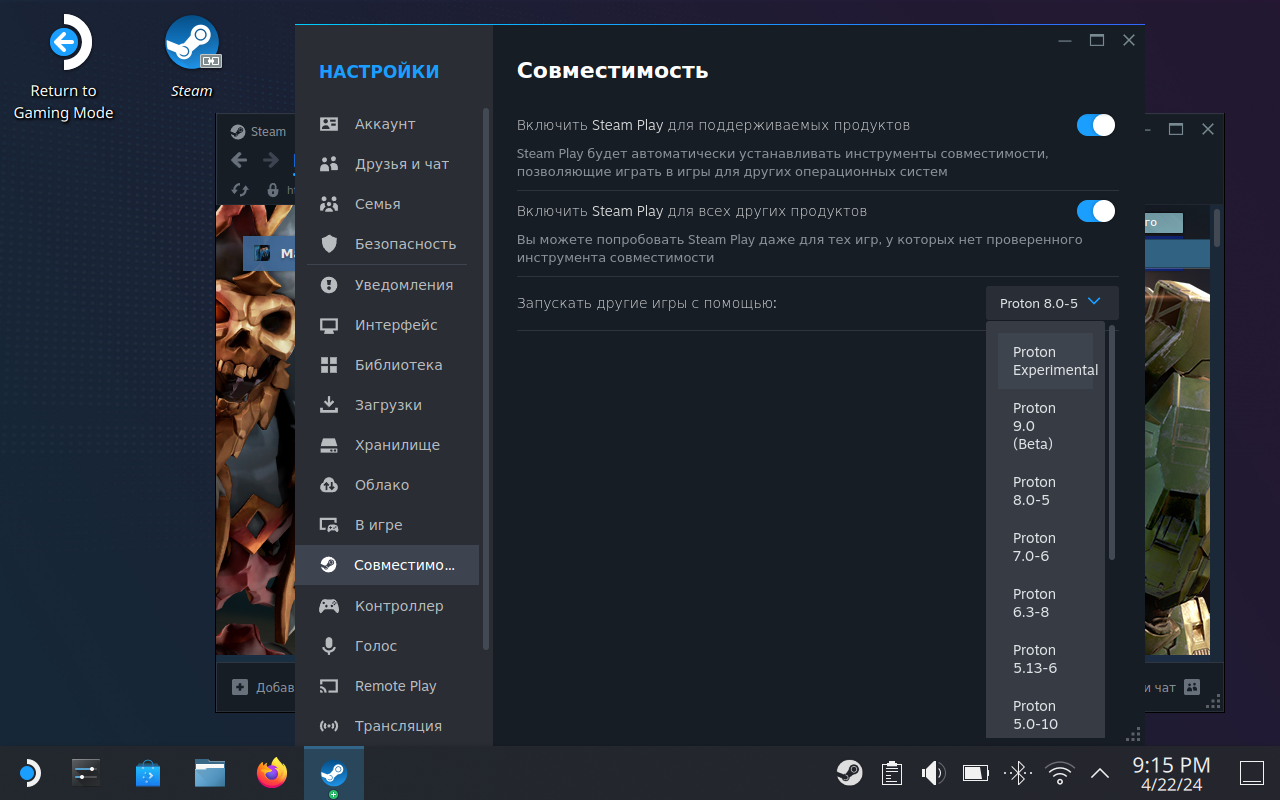Viewport: 1280px width, 800px height.
Task: Select the Совместимость item in the sidebar
Action: click(387, 565)
